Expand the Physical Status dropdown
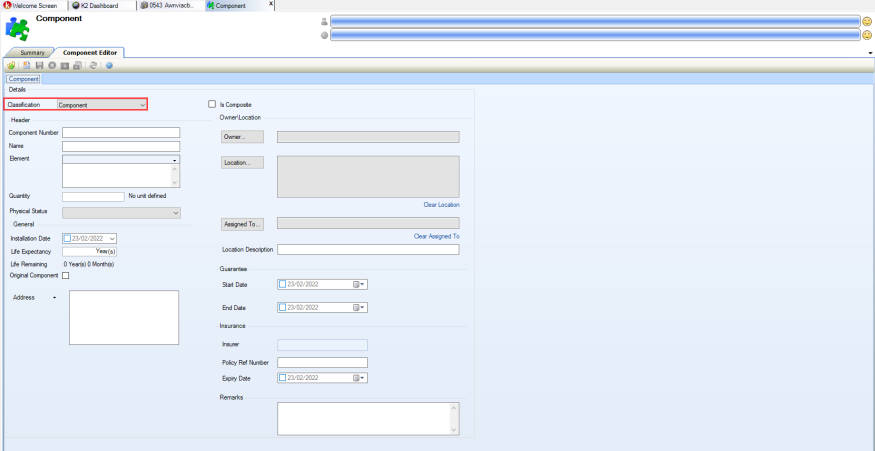Screen dimensions: 875x451 pos(176,212)
